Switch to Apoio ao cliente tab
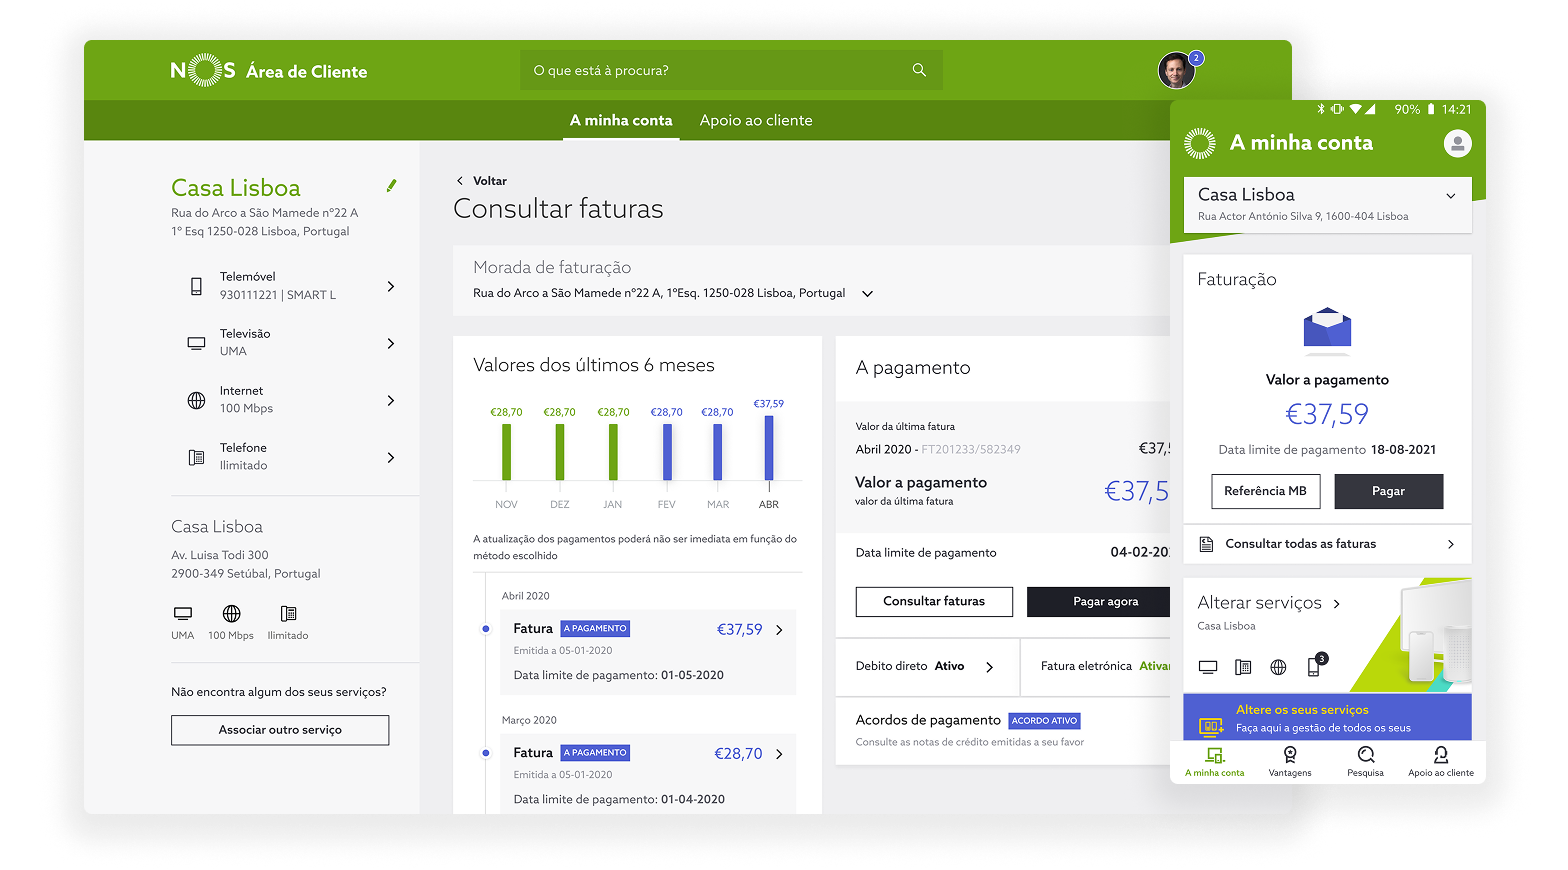Viewport: 1568px width, 870px height. pos(756,120)
